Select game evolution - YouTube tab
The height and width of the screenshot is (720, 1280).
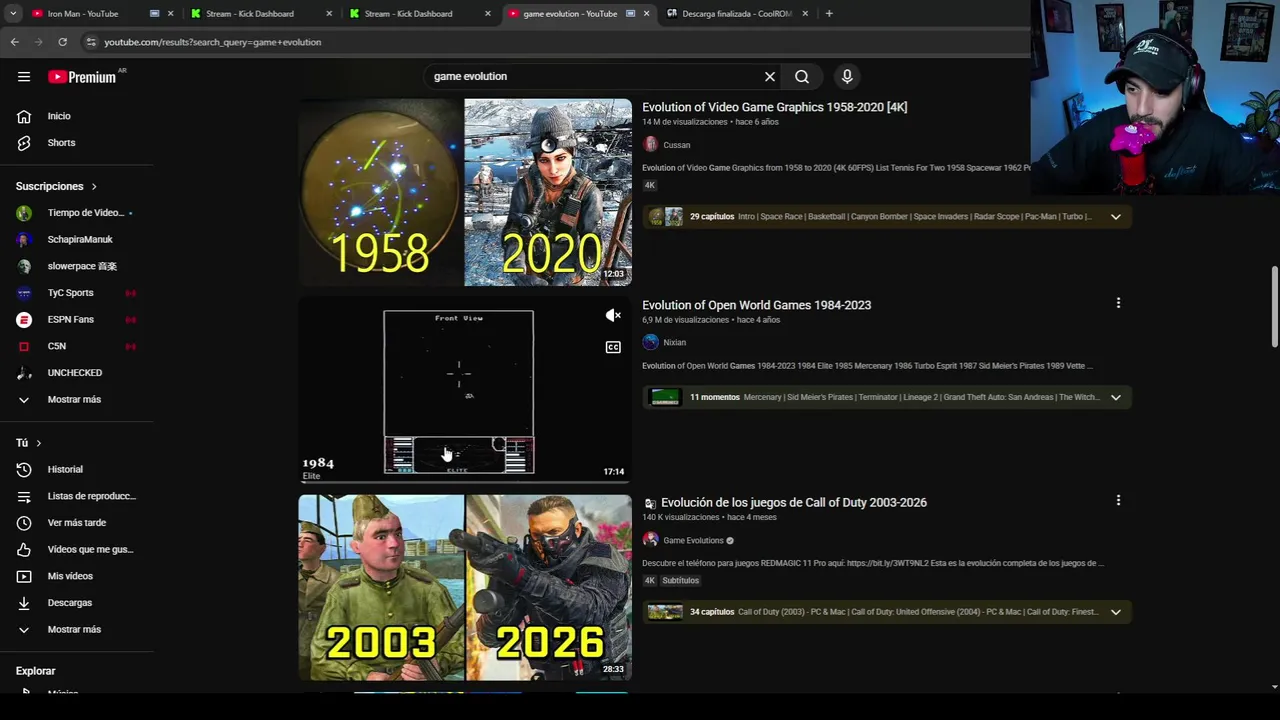570,14
